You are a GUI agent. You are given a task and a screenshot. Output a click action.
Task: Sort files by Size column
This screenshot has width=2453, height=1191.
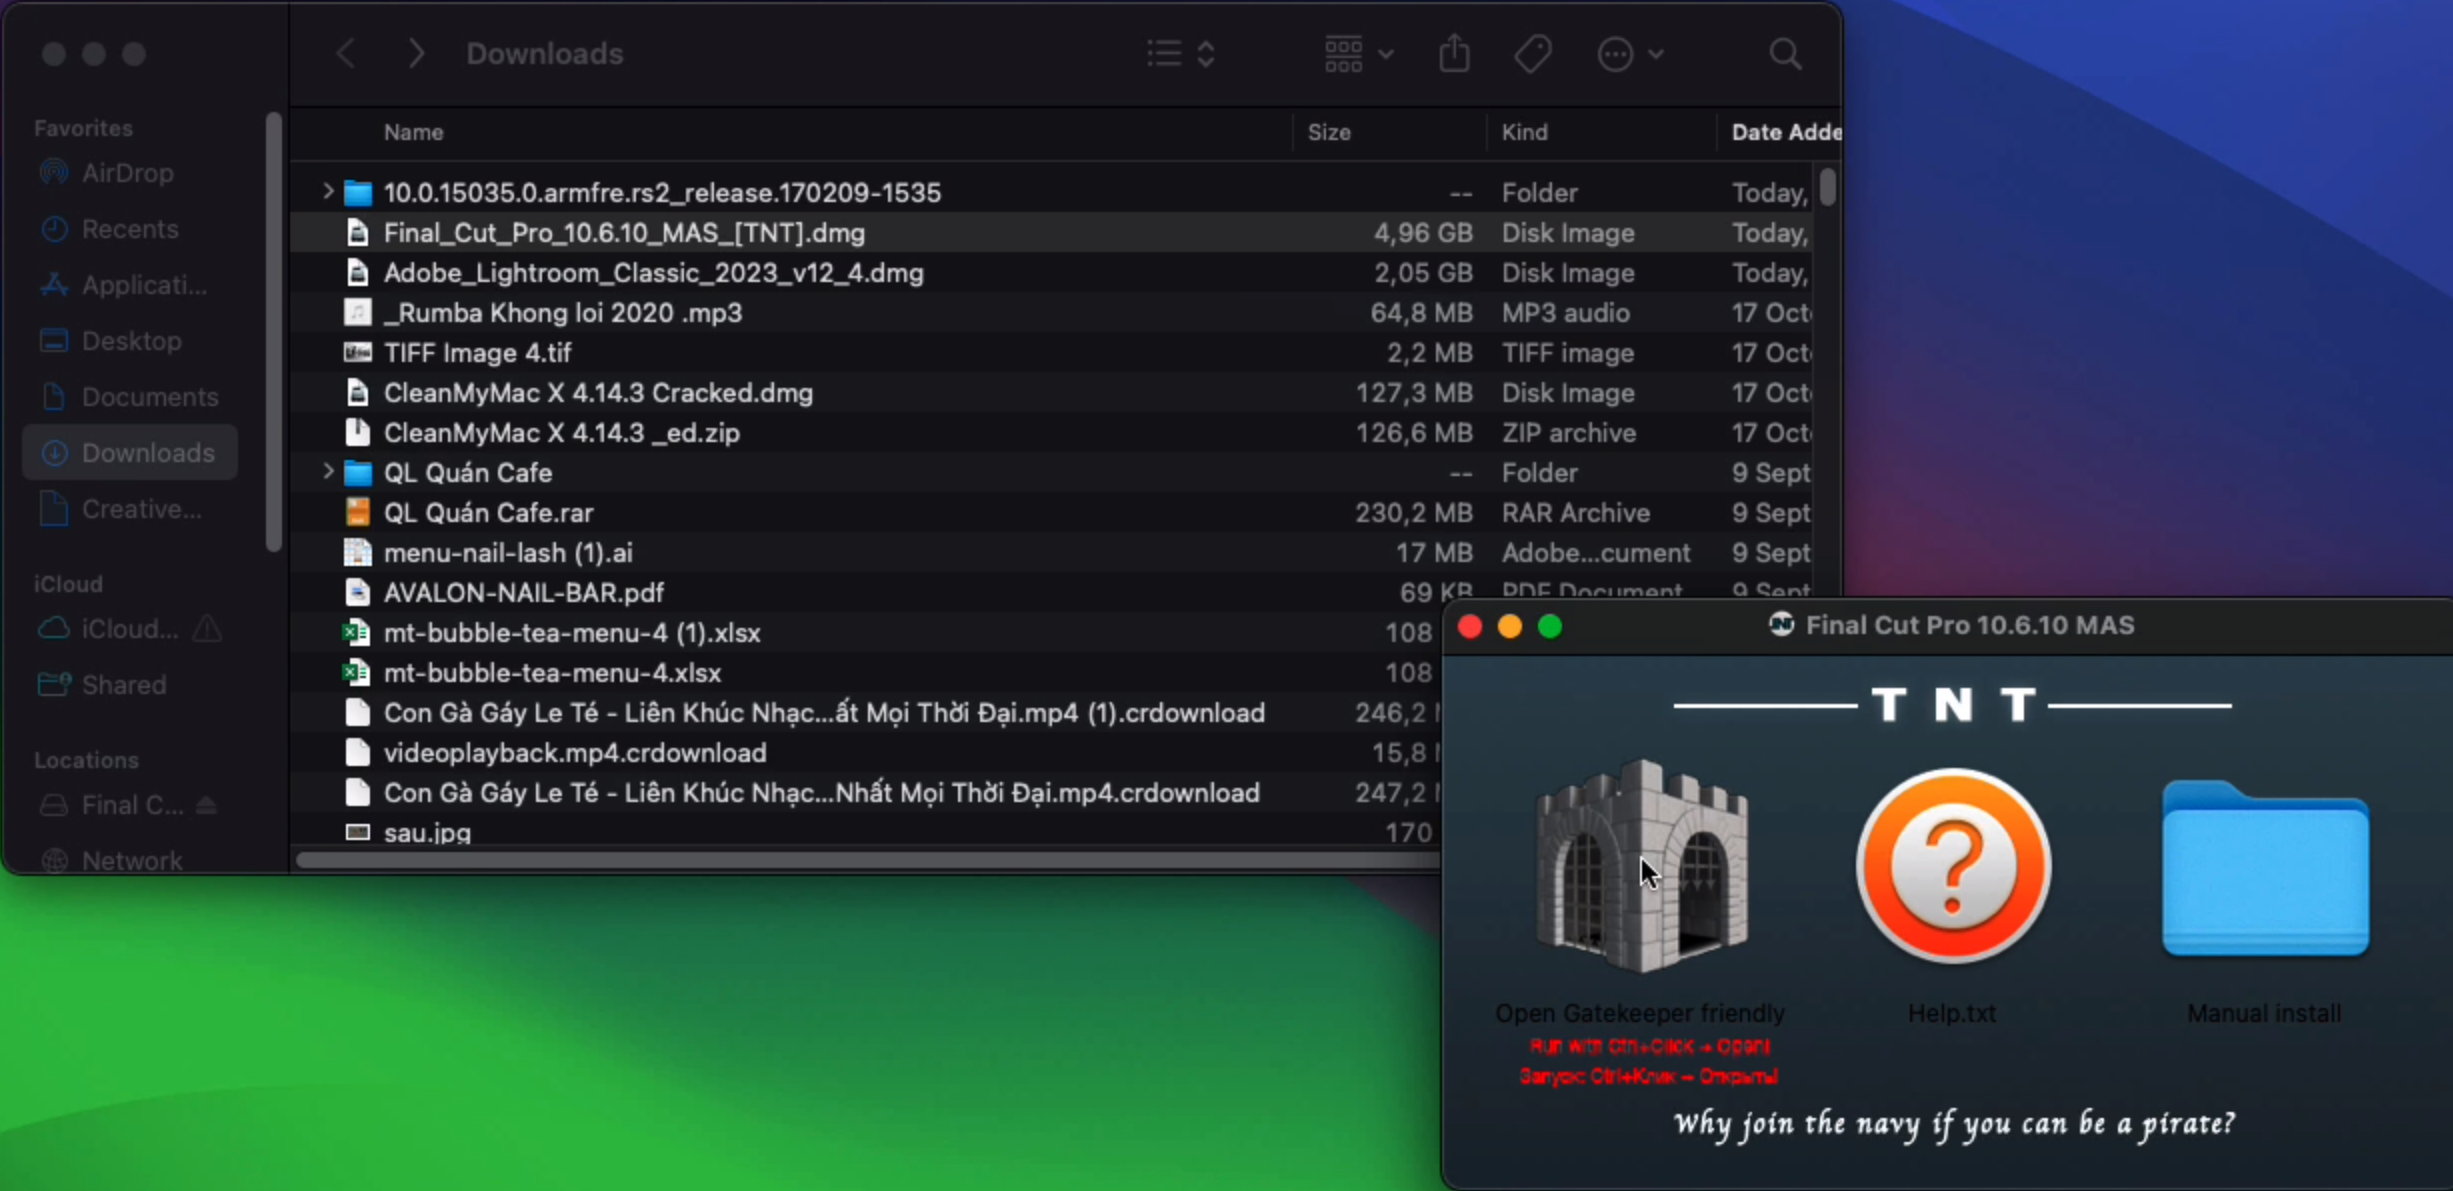[x=1329, y=132]
